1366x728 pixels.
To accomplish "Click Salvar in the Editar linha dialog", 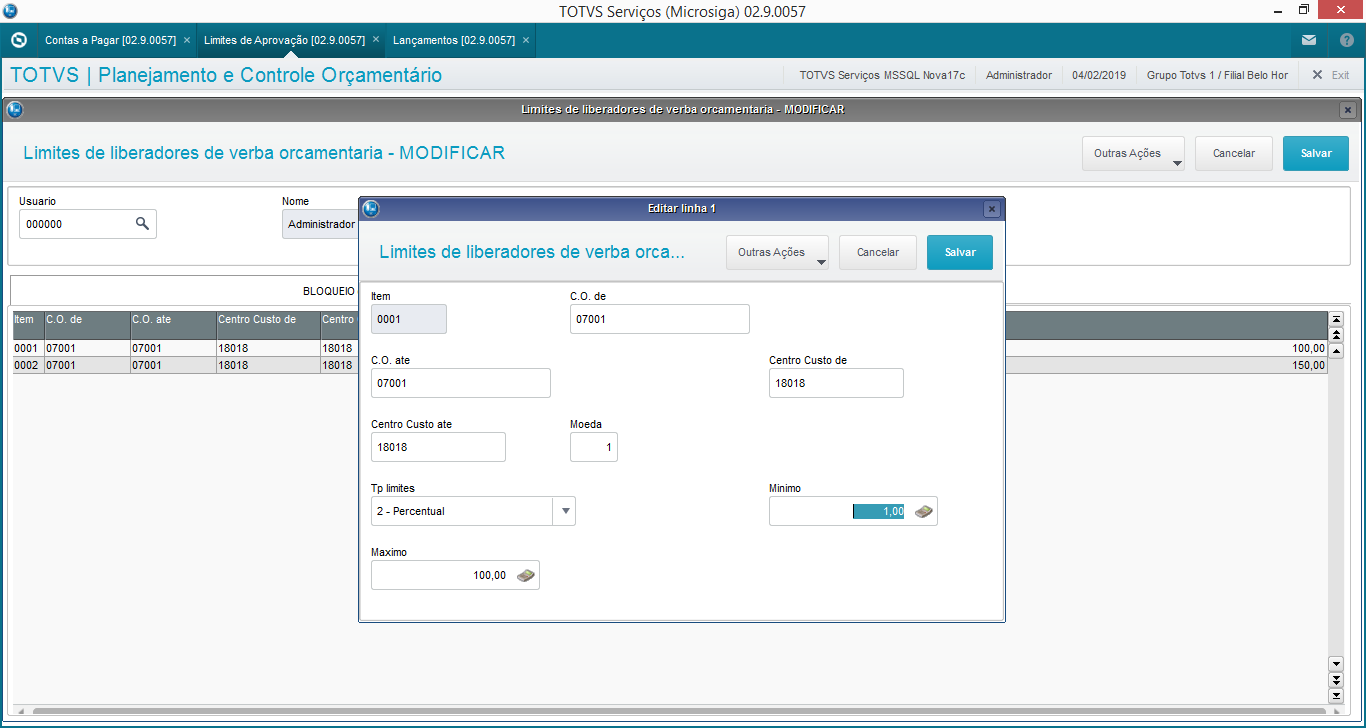I will (960, 253).
